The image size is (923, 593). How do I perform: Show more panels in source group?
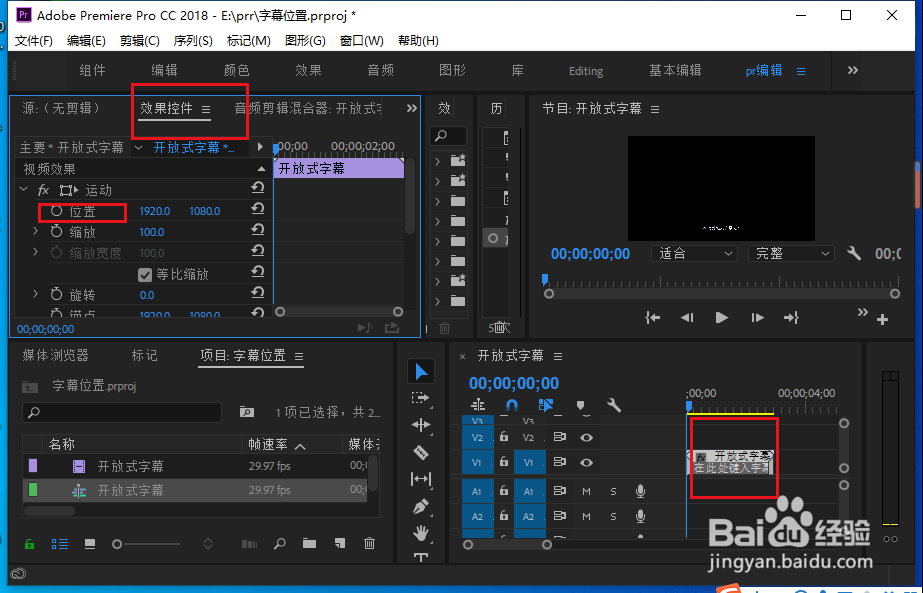pos(411,108)
